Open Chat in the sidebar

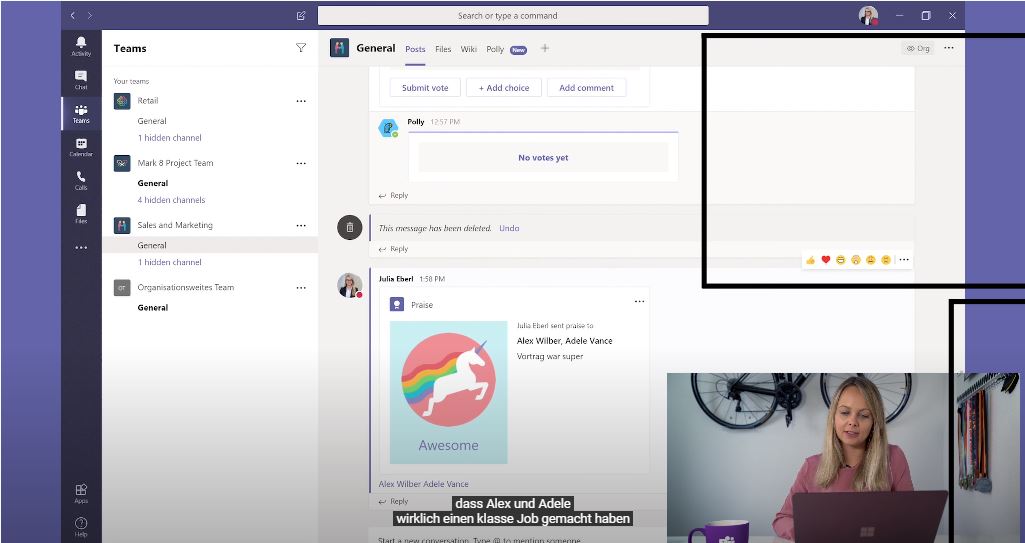point(81,80)
